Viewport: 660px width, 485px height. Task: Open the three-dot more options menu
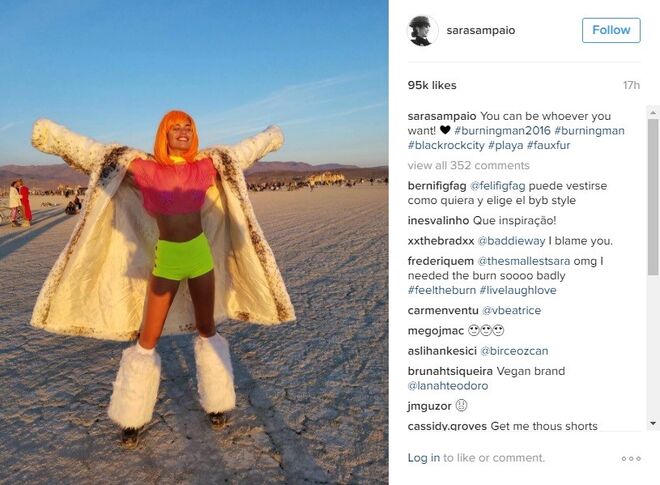pyautogui.click(x=631, y=458)
